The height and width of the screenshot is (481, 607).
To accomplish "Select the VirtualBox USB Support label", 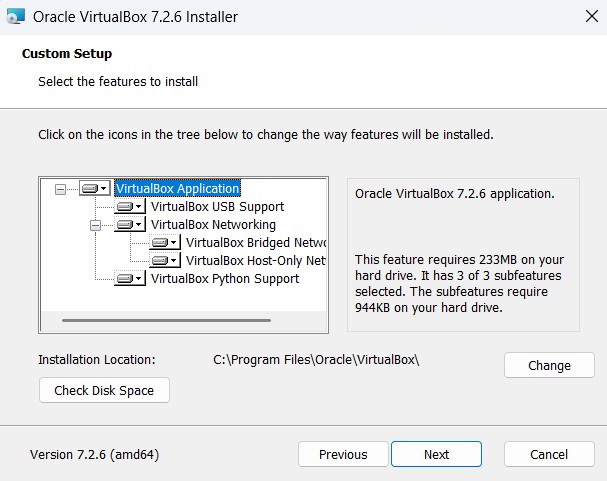I will 213,207.
